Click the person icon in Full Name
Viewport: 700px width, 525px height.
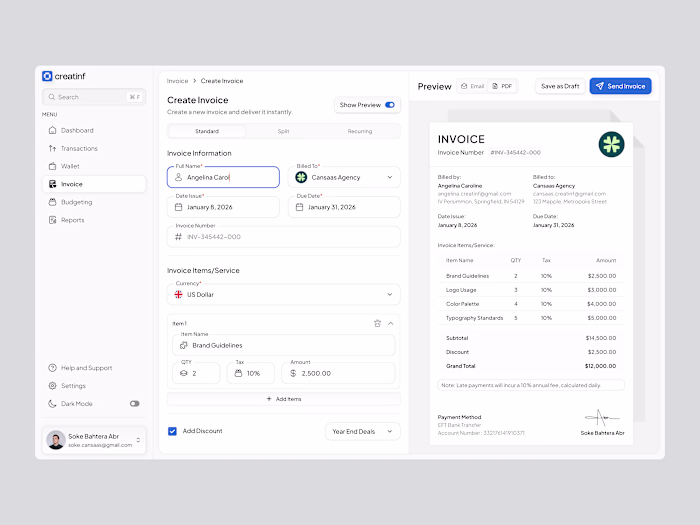click(179, 177)
